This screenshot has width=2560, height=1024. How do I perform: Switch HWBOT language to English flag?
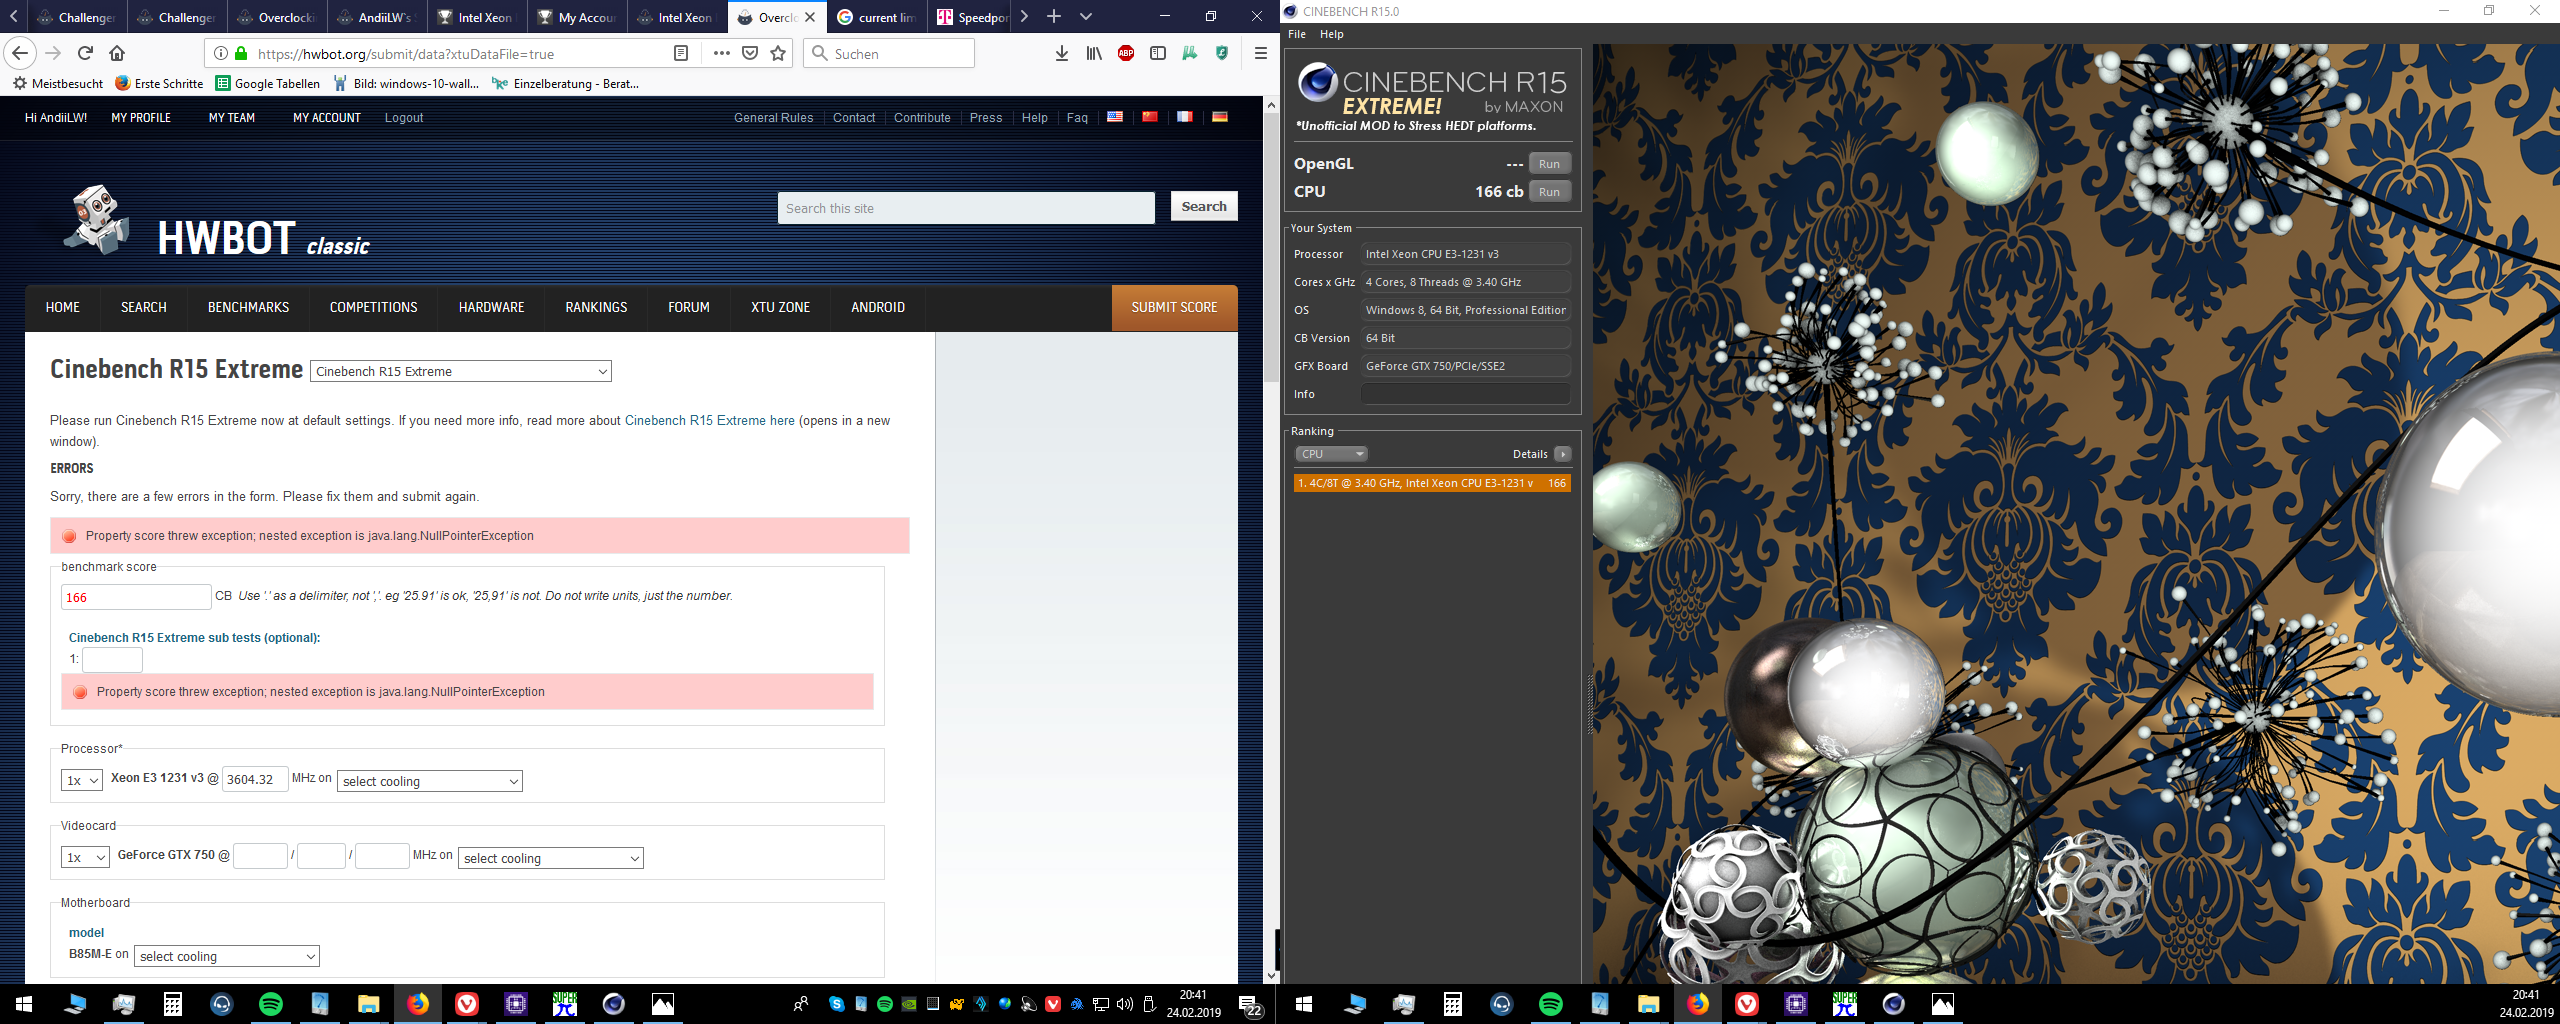1115,117
